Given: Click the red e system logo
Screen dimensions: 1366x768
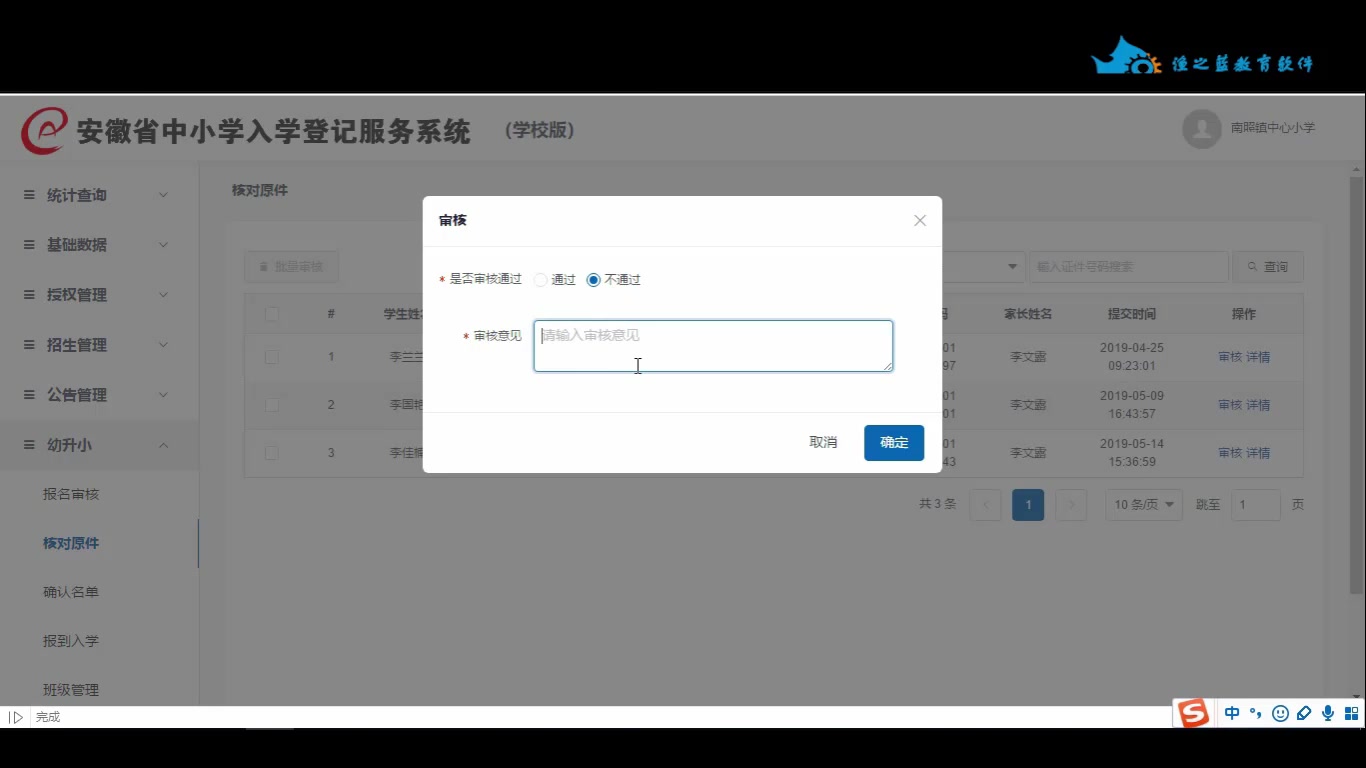Looking at the screenshot, I should click(45, 131).
